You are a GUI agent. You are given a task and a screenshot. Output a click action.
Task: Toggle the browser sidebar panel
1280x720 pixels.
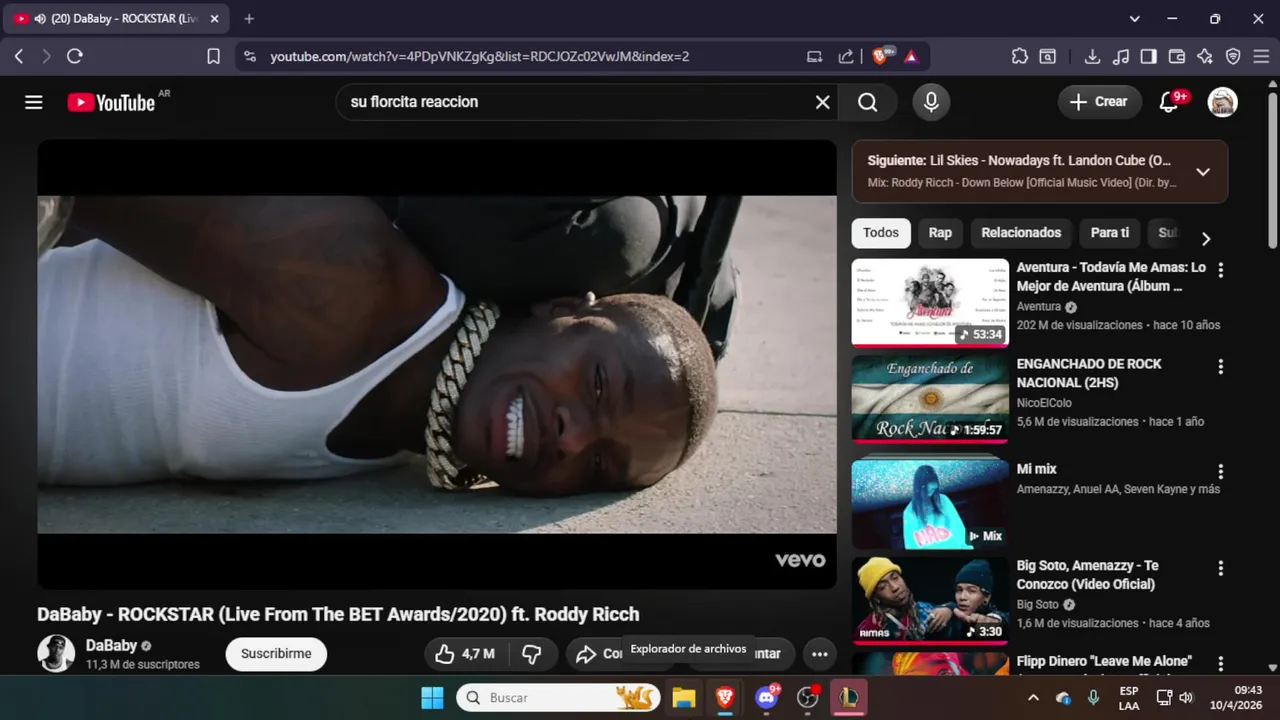click(x=1149, y=57)
